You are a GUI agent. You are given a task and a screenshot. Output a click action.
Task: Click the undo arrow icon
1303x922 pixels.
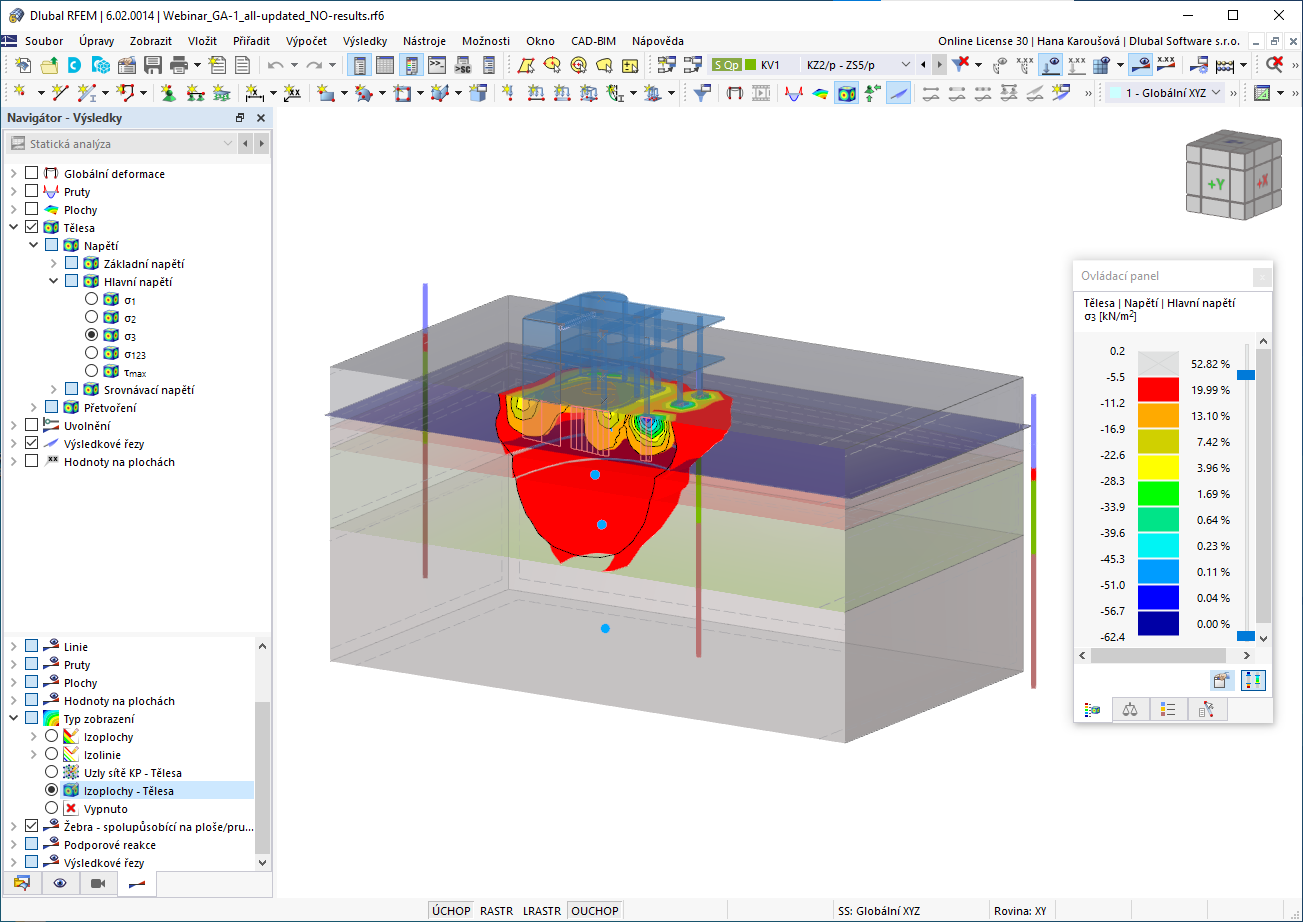[276, 65]
